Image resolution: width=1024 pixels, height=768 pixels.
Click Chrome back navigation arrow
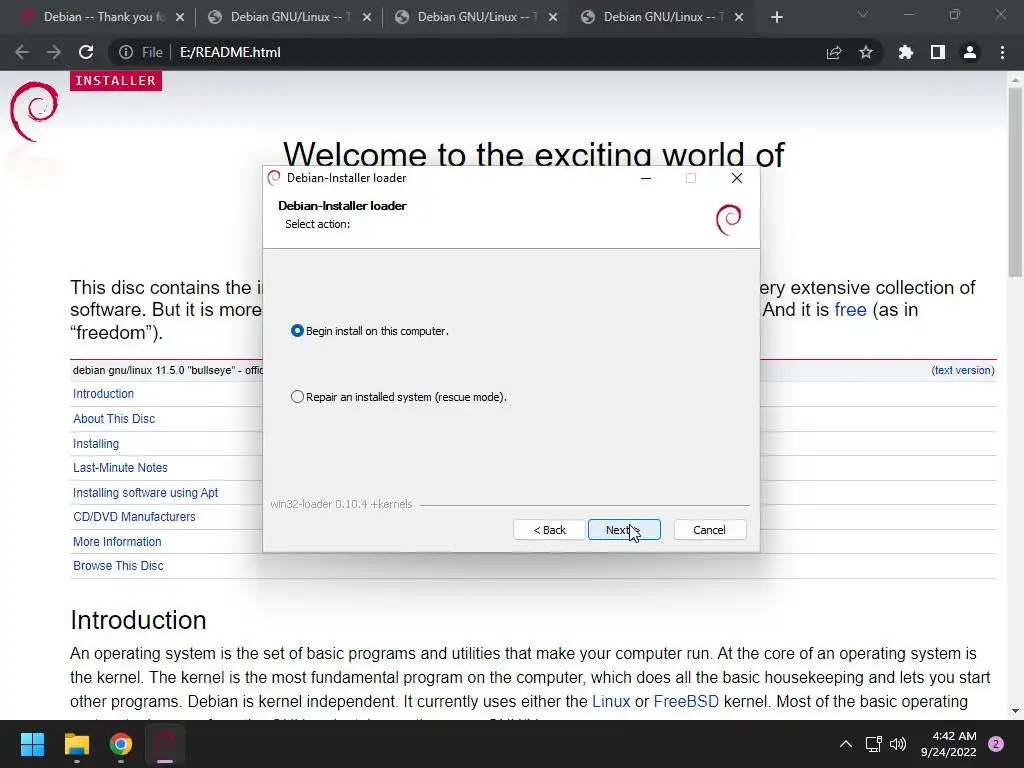(x=22, y=52)
